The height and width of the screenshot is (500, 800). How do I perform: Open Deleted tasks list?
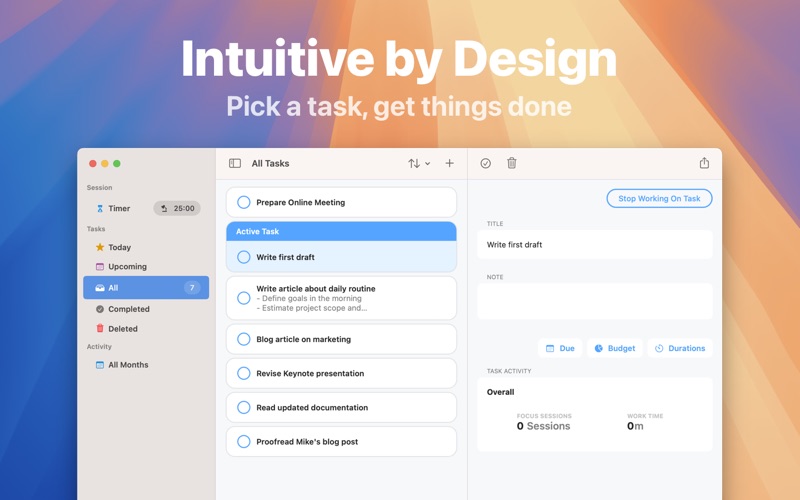122,329
